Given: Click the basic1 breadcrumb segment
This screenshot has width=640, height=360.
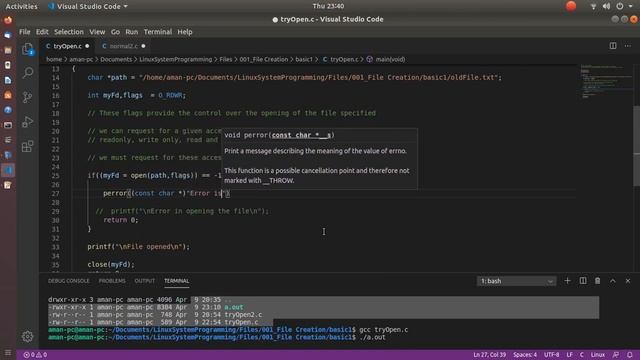Looking at the screenshot, I should 304,59.
